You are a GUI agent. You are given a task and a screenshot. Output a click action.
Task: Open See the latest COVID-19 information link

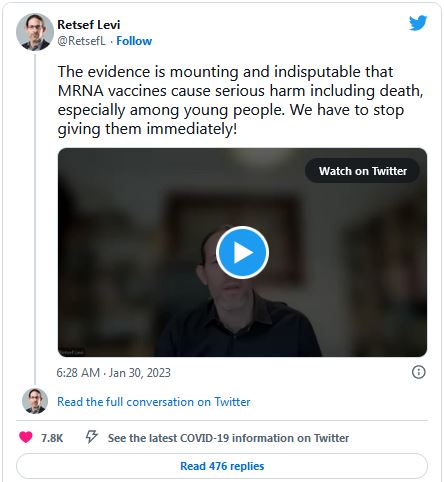(x=228, y=438)
